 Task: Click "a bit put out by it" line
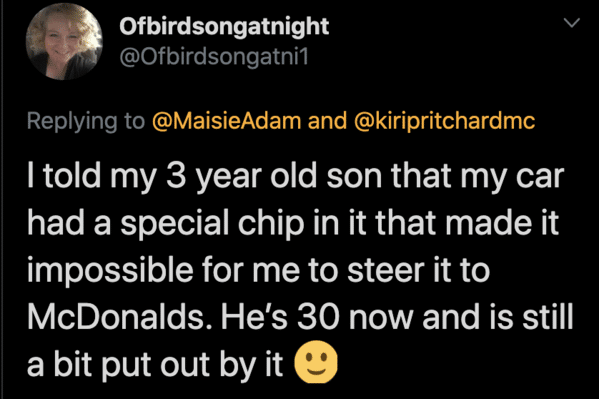(x=155, y=364)
